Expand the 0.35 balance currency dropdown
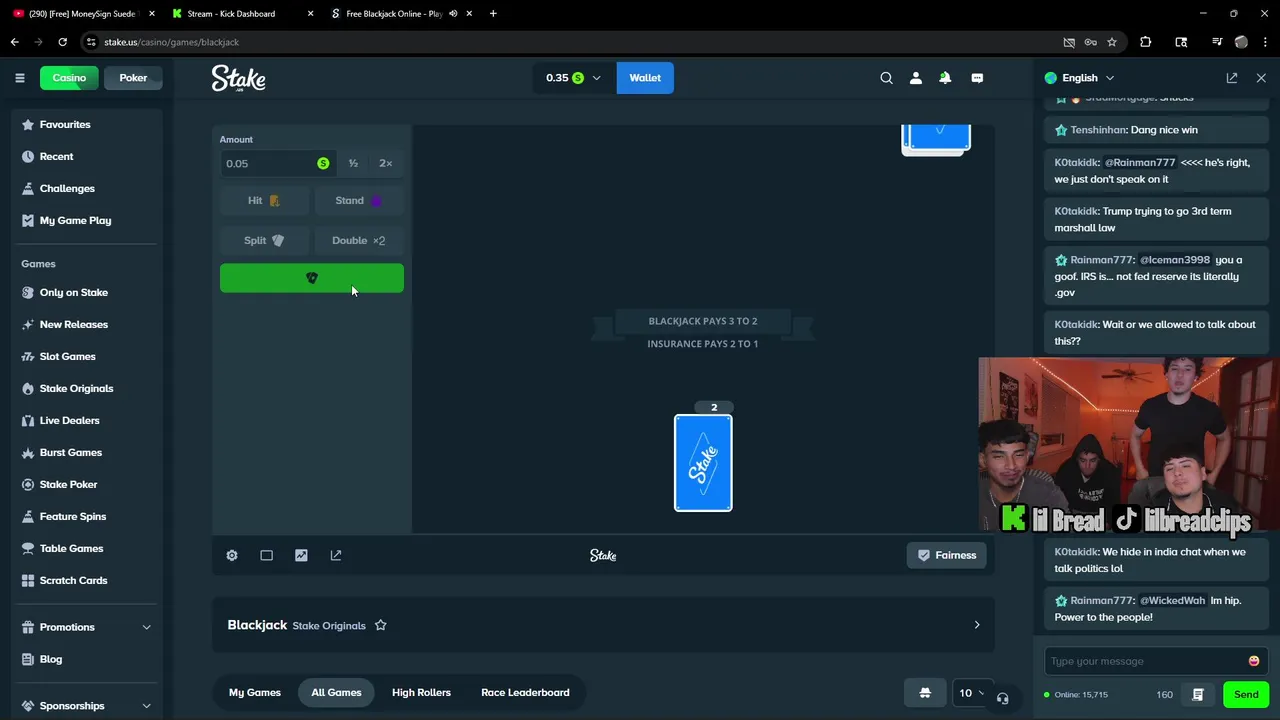Viewport: 1280px width, 720px height. [574, 78]
